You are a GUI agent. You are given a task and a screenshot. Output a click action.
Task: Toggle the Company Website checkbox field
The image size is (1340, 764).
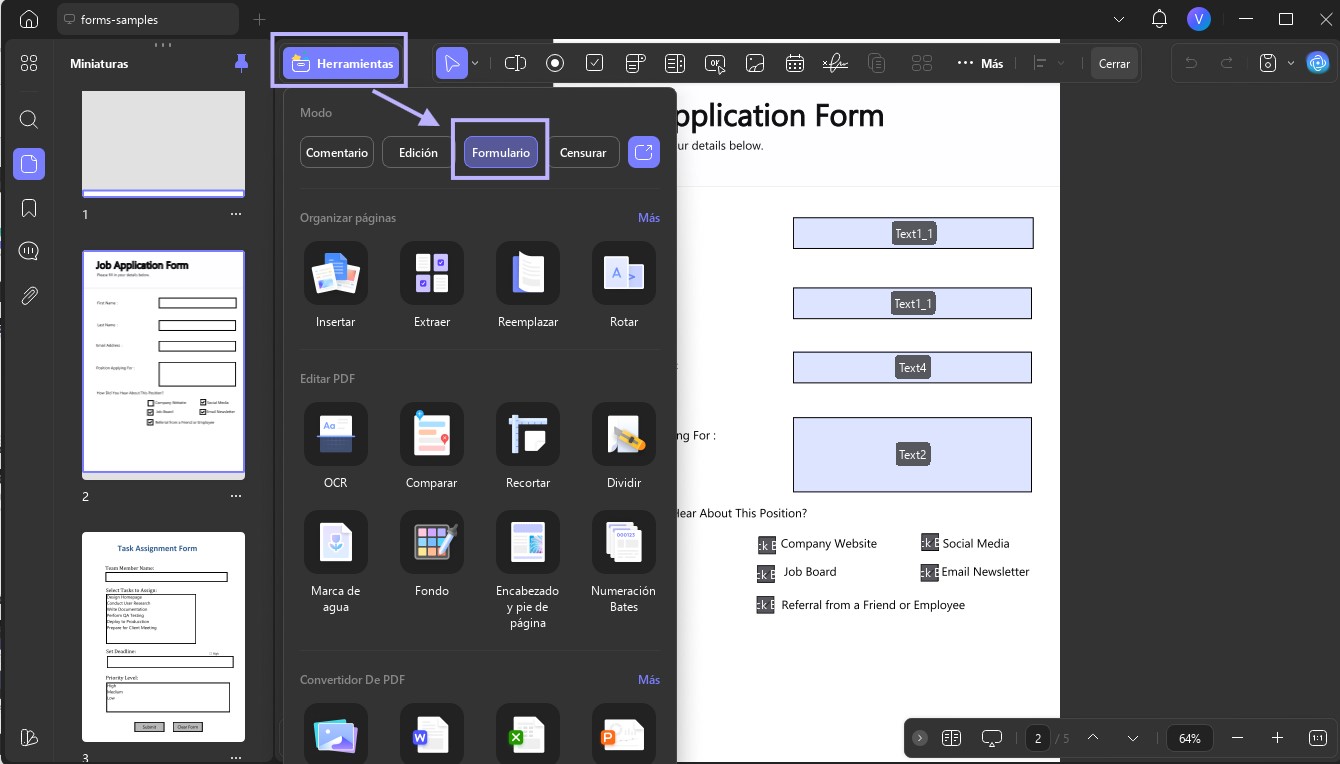click(766, 544)
